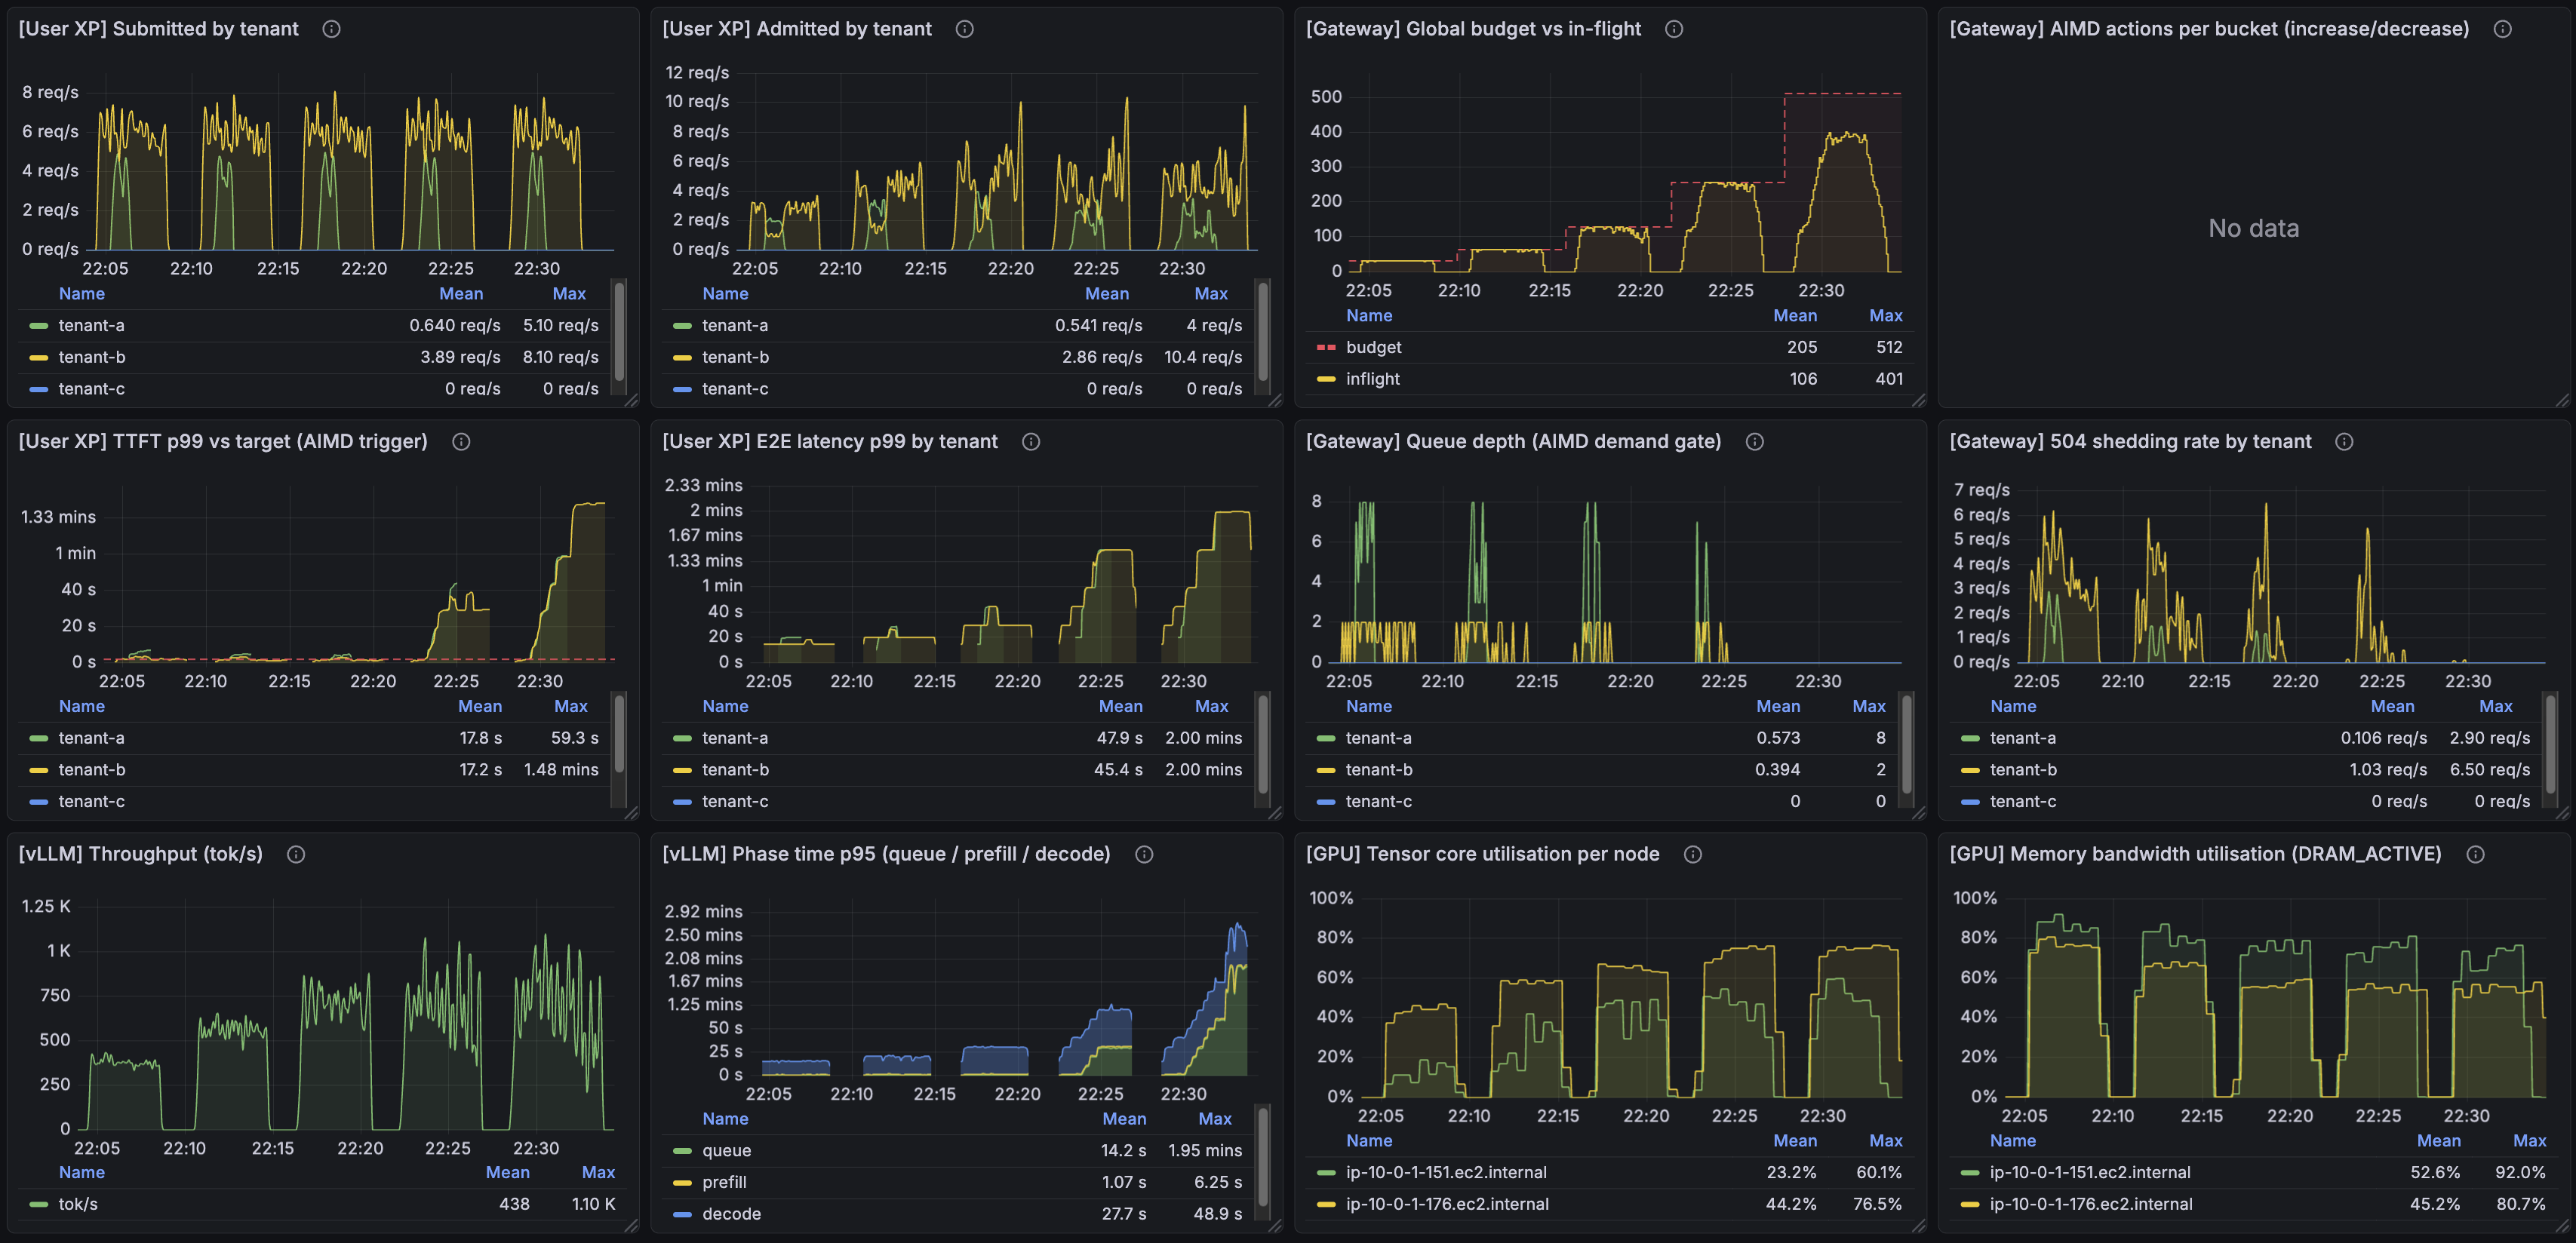Grab resize handle of Global budget panel
This screenshot has height=1243, width=2576.
pos(1918,401)
